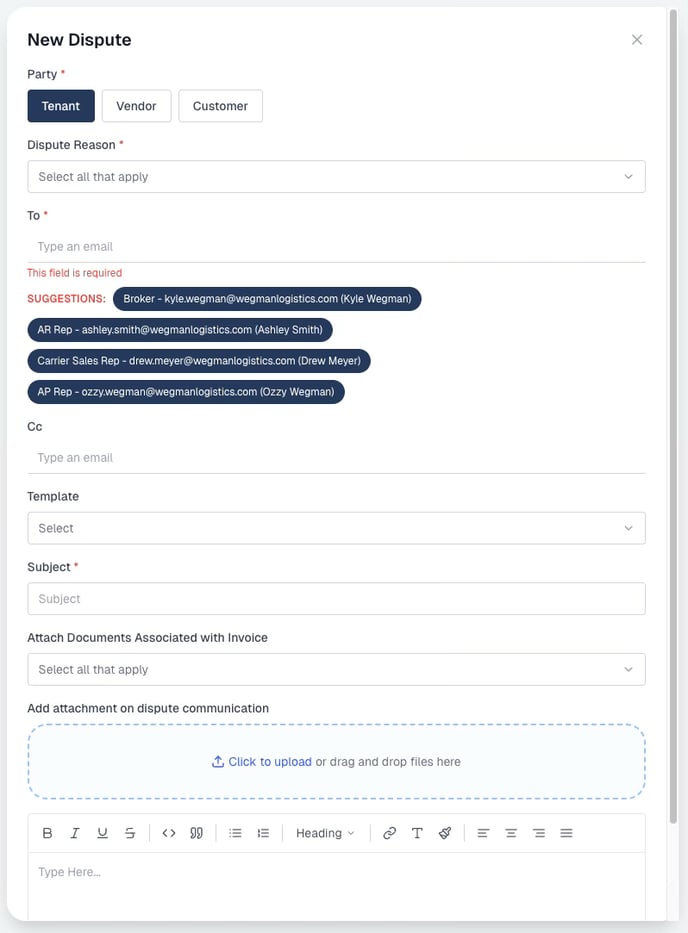The image size is (688, 933).
Task: Create a numbered list
Action: pyautogui.click(x=263, y=833)
